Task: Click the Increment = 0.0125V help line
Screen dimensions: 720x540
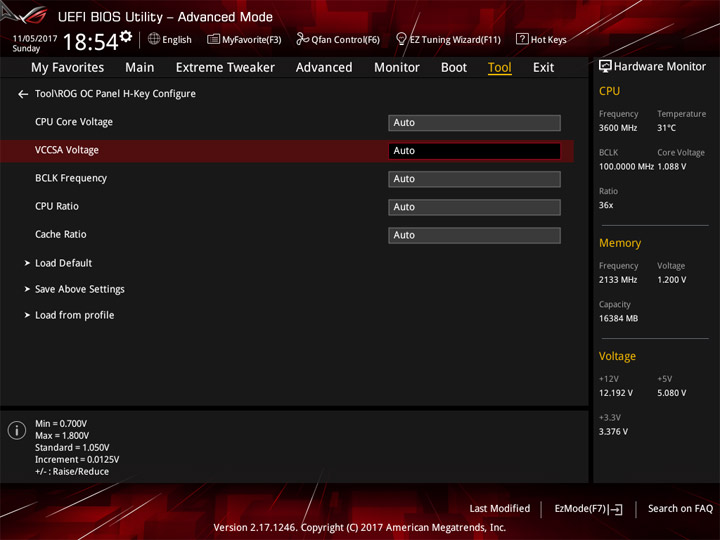Action: 77,460
